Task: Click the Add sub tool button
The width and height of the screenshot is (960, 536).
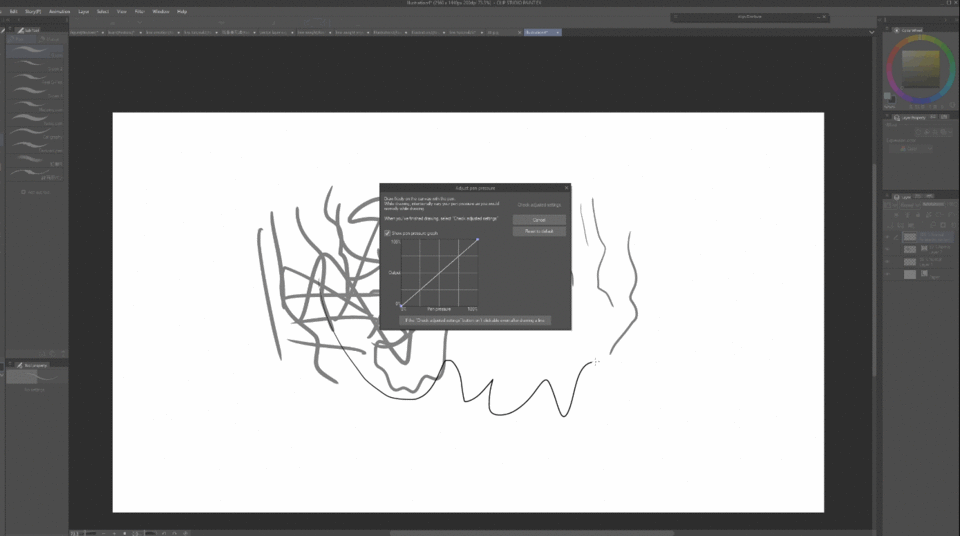Action: (36, 192)
